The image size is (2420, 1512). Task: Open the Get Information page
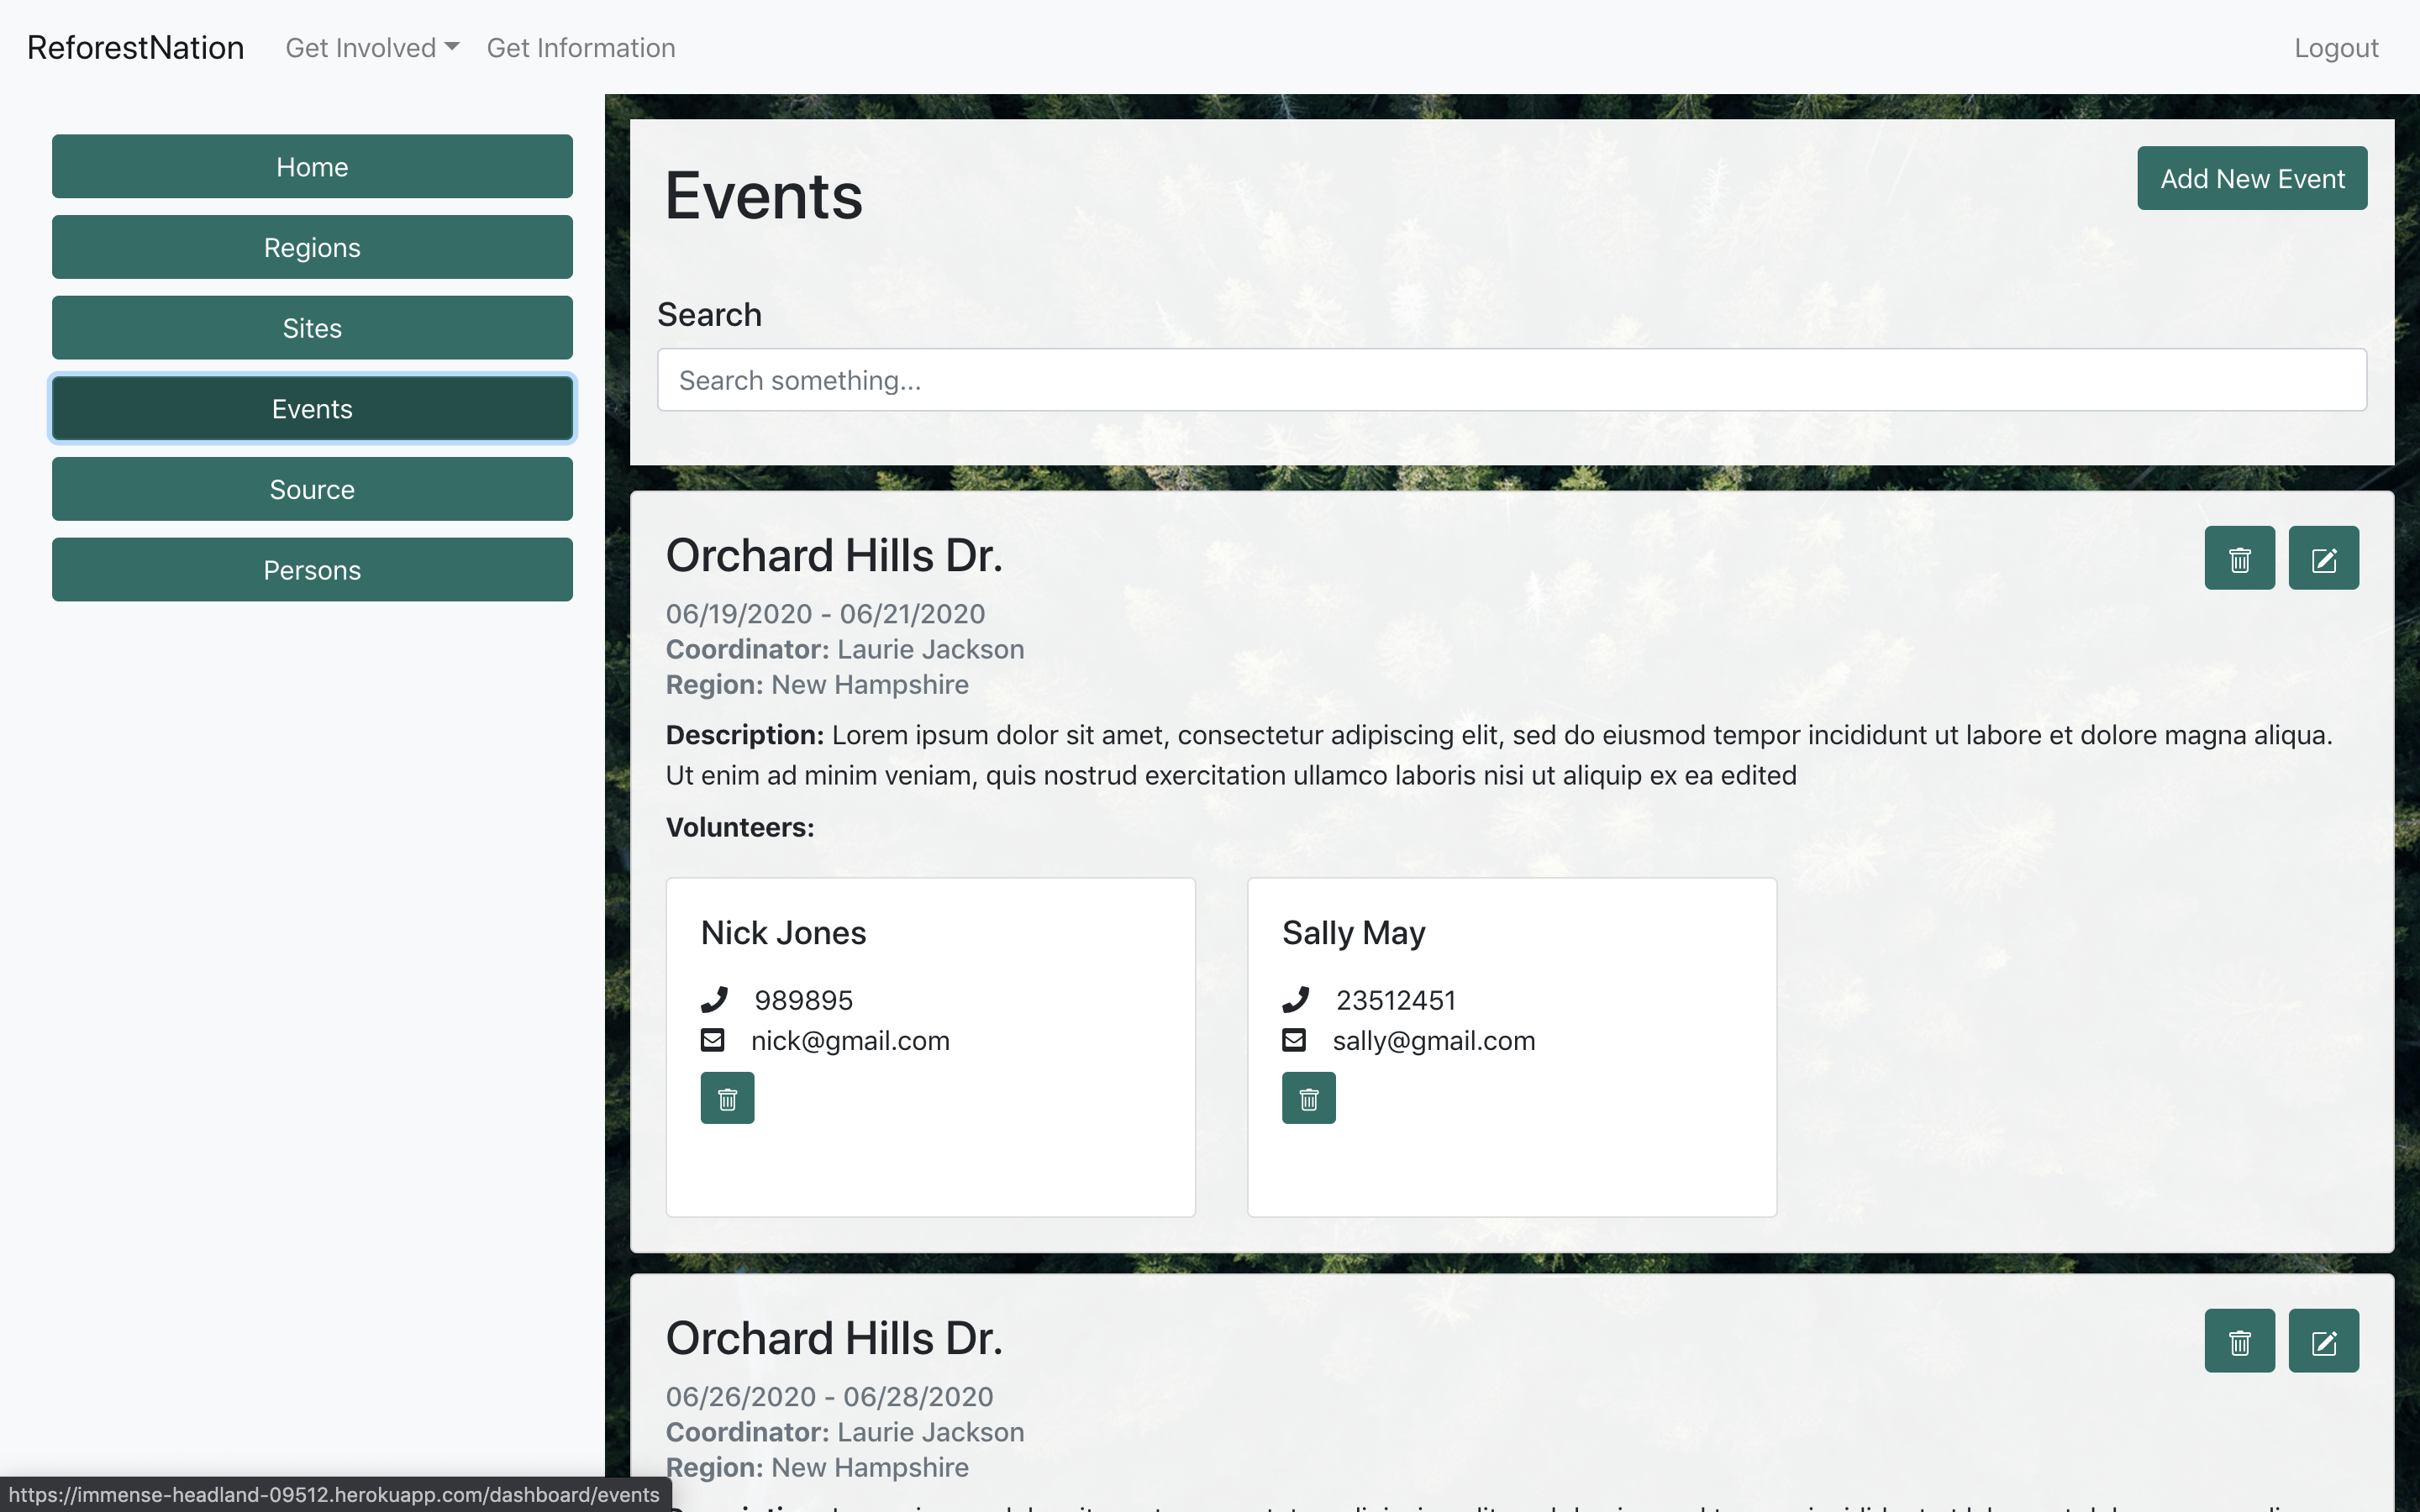[x=581, y=47]
